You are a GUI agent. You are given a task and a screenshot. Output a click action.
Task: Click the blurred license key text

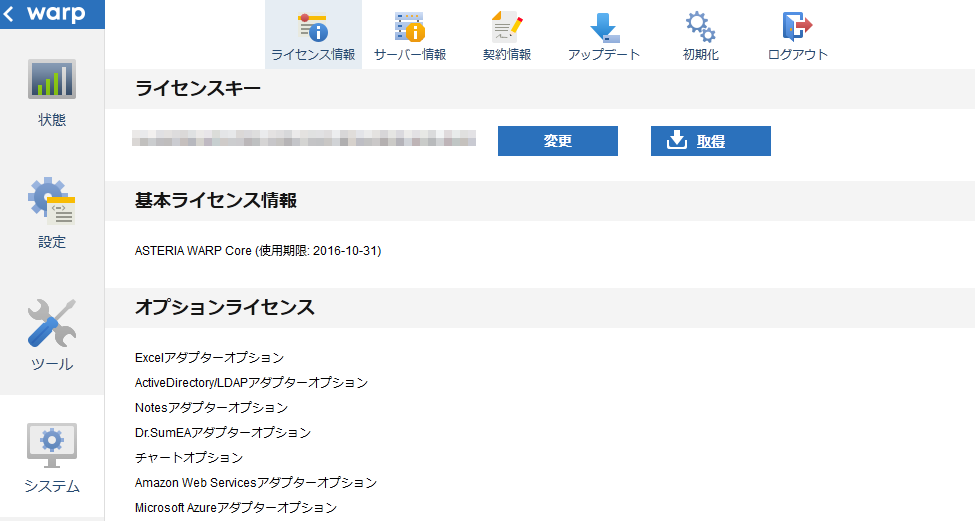point(304,138)
